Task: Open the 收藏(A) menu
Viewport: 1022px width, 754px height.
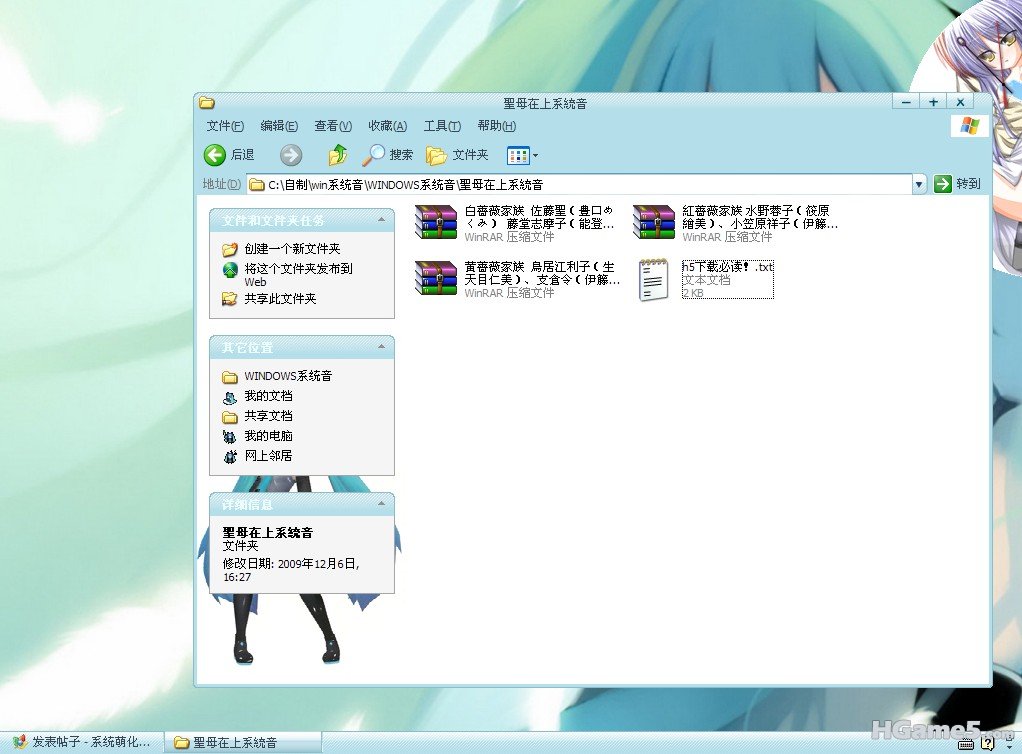Action: (387, 126)
